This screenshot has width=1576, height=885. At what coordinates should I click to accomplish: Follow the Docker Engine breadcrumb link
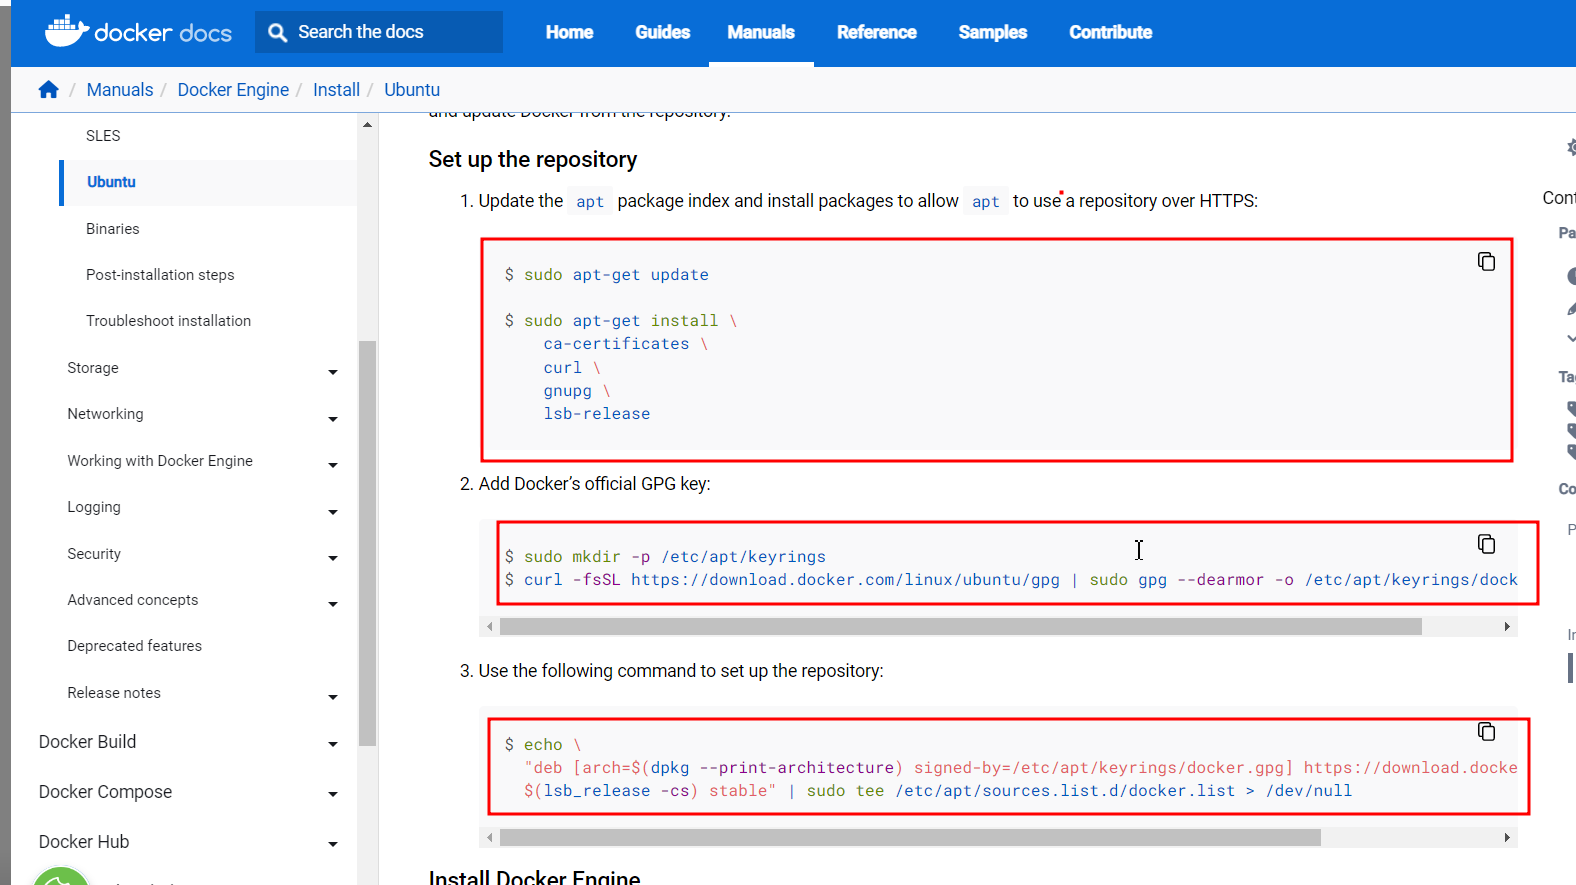coord(233,90)
